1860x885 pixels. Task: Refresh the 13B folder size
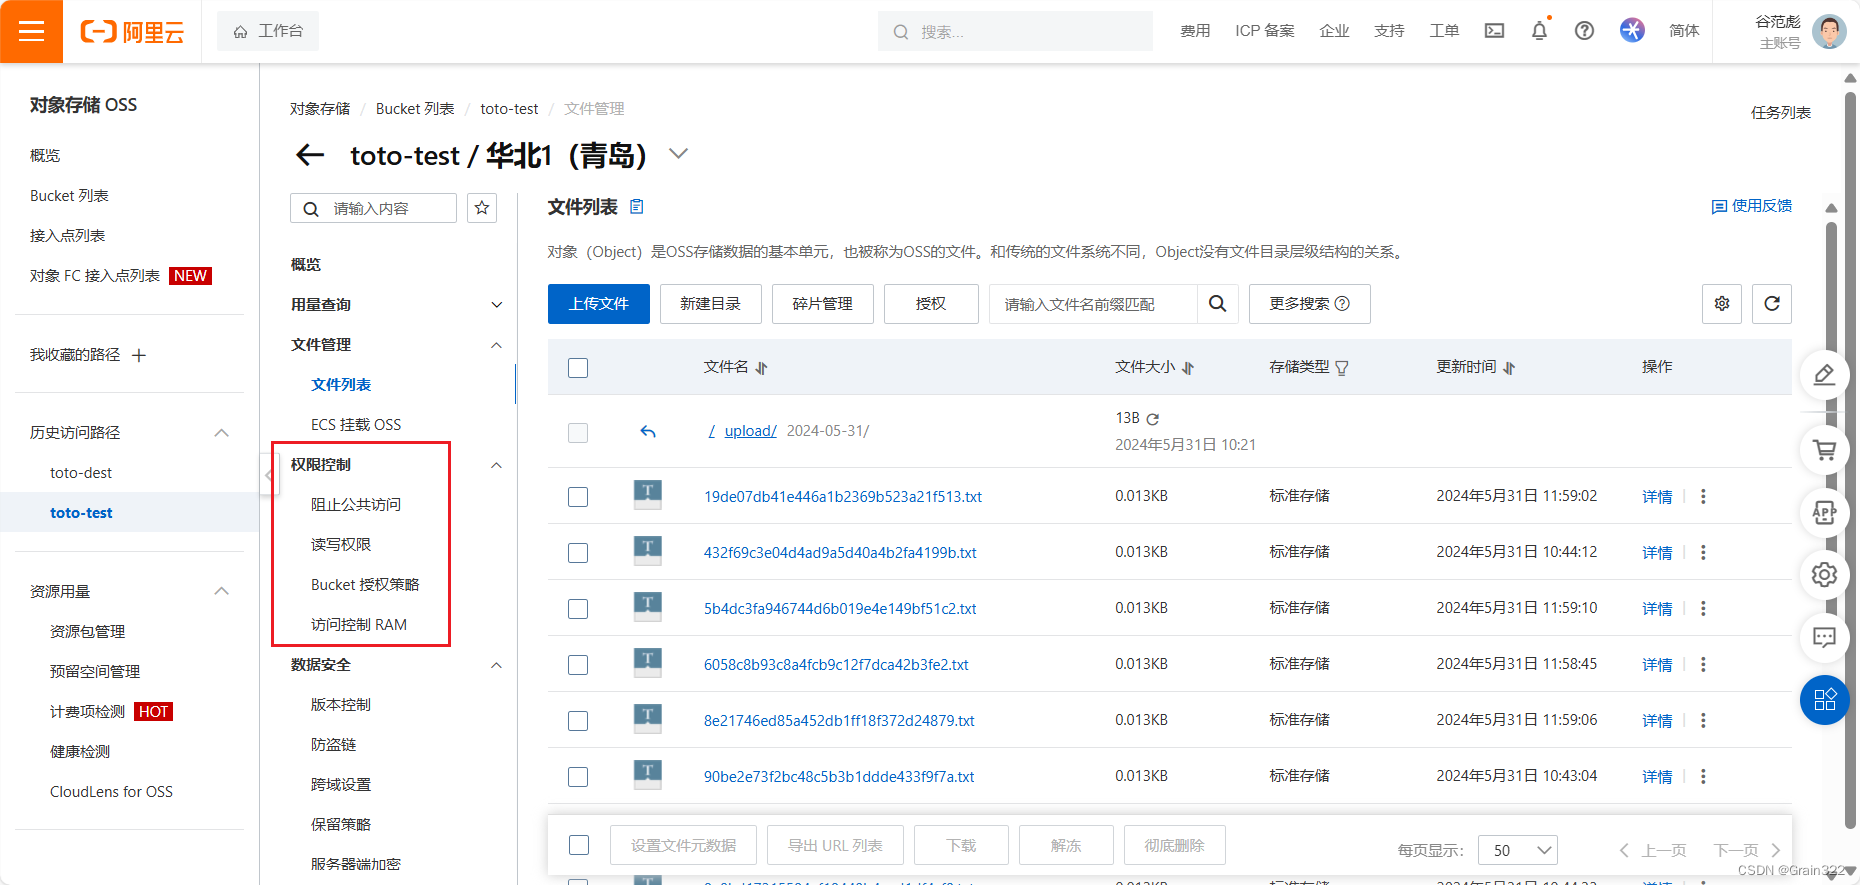(1152, 419)
